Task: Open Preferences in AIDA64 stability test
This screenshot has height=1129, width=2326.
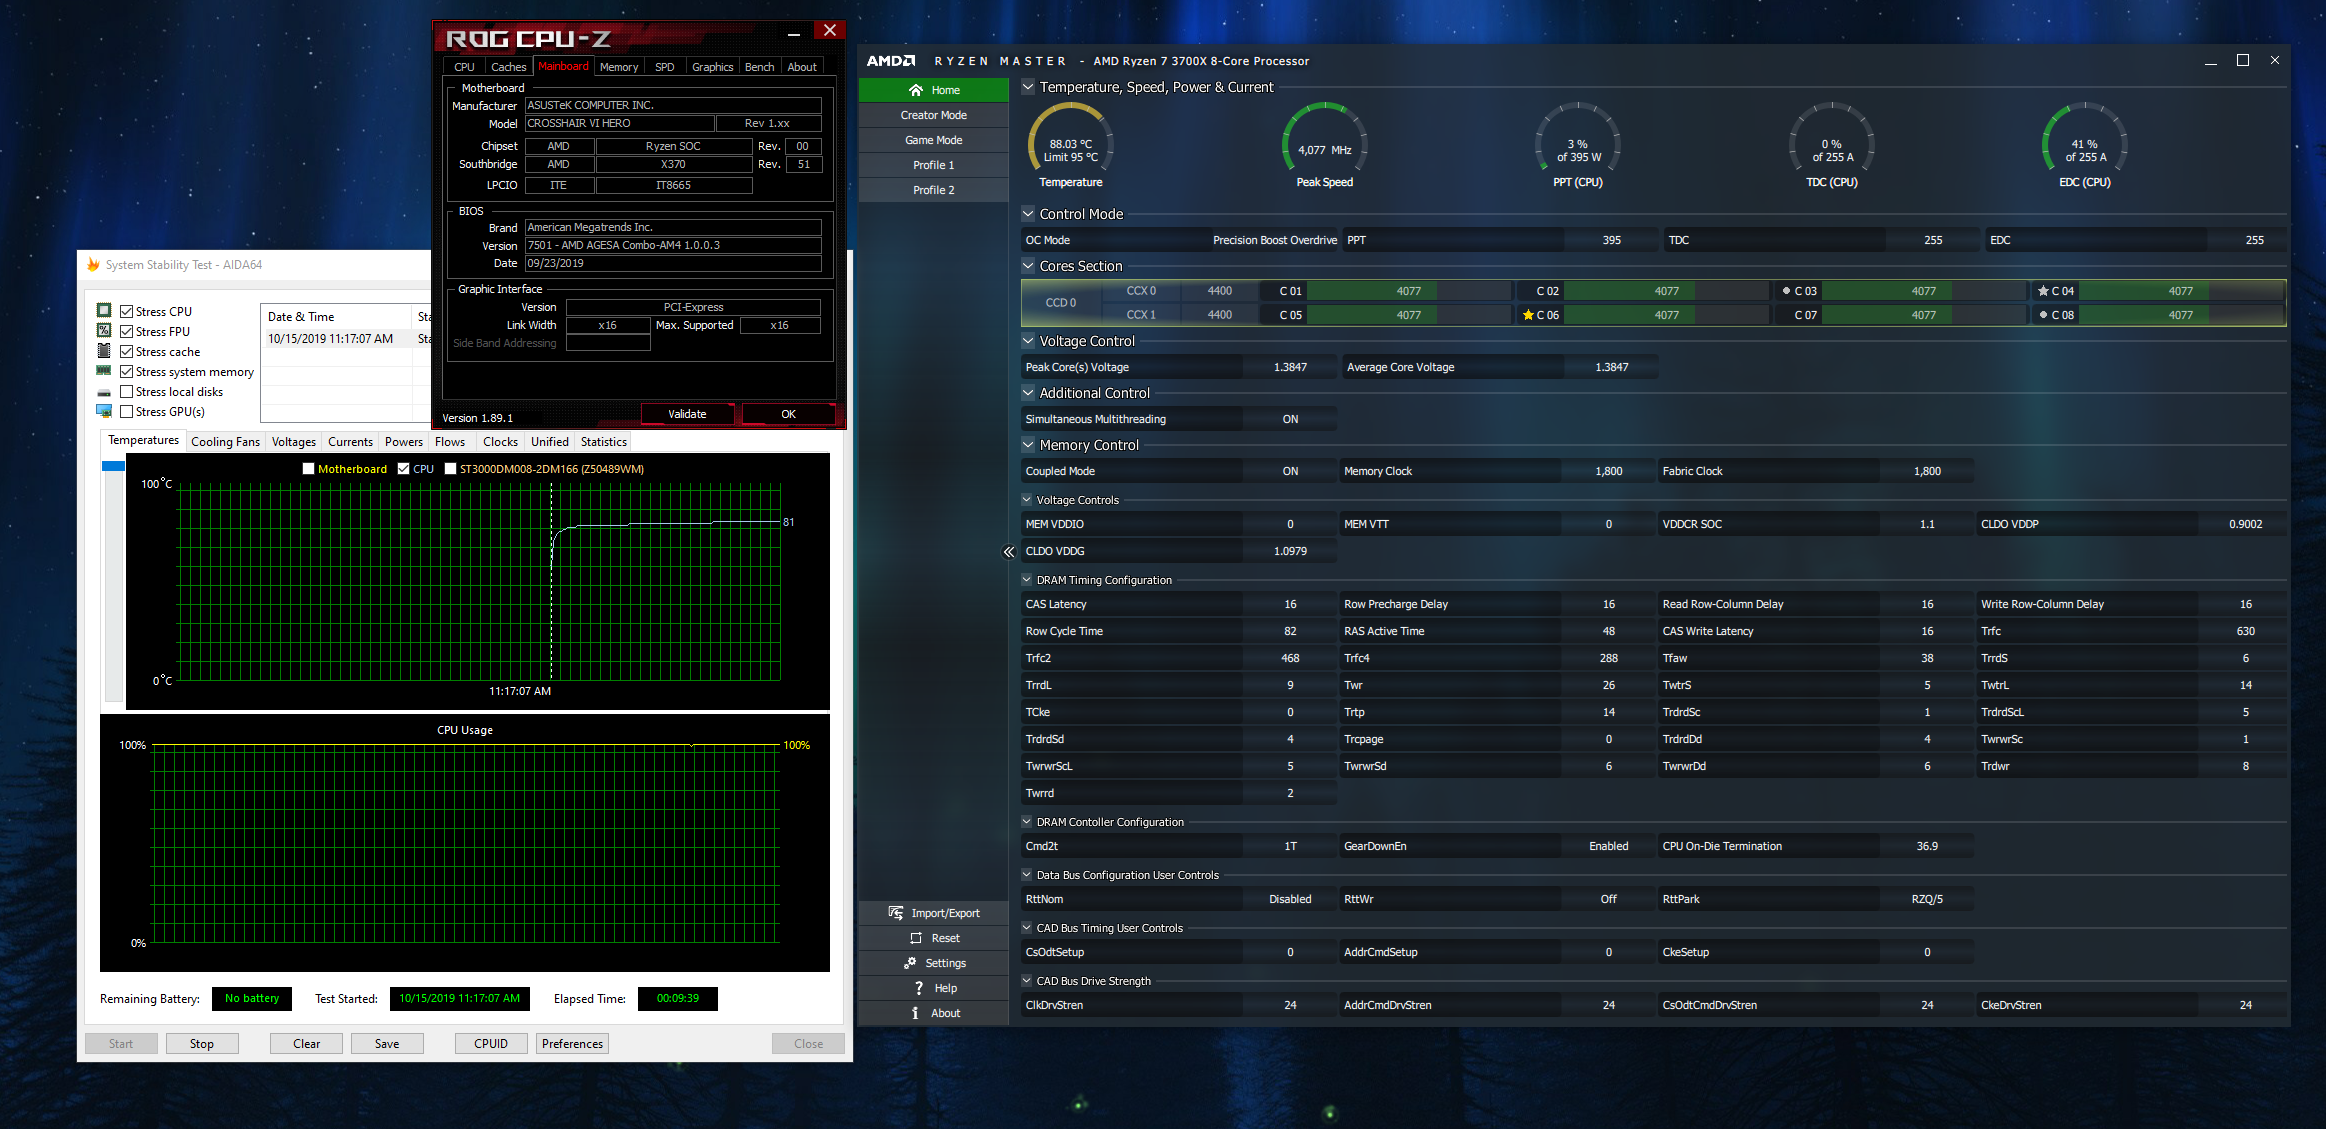Action: (x=572, y=1043)
